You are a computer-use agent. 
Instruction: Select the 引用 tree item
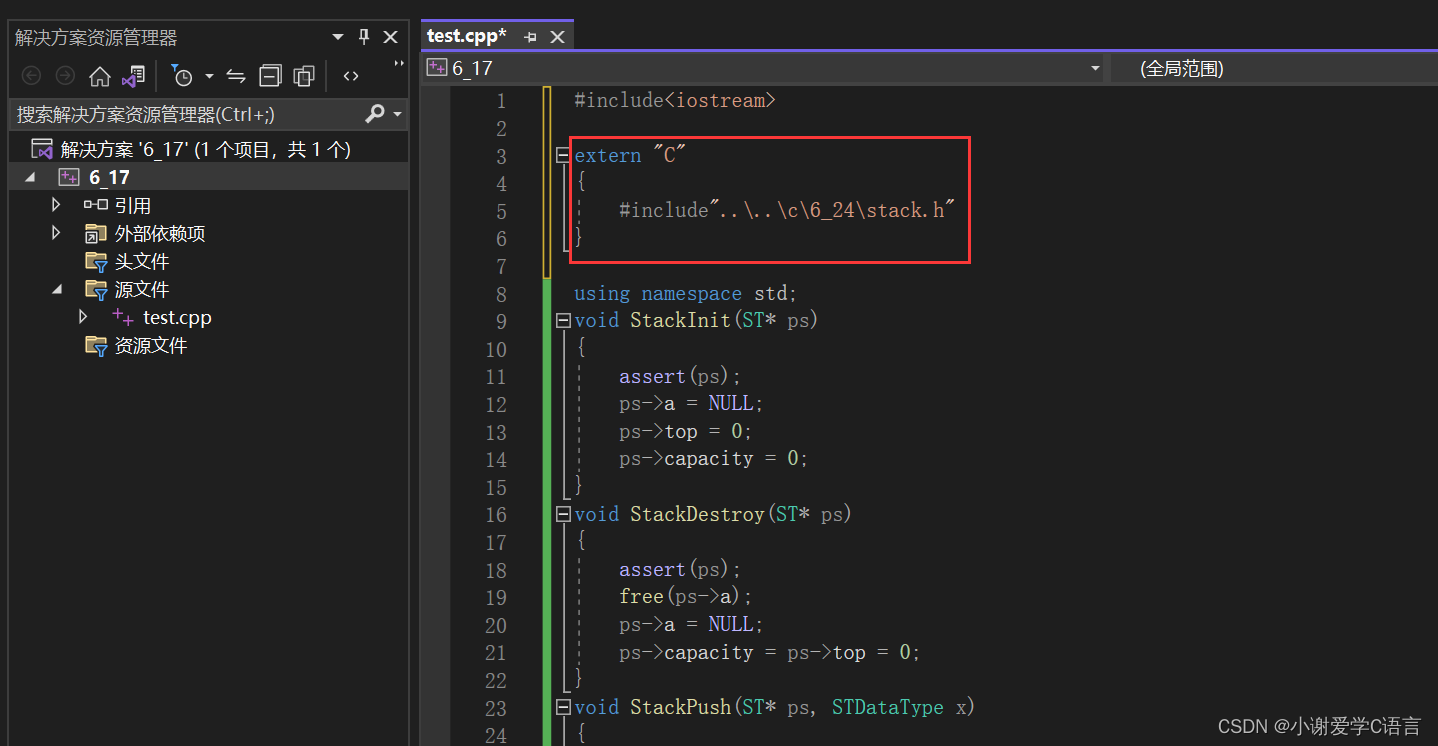click(132, 205)
